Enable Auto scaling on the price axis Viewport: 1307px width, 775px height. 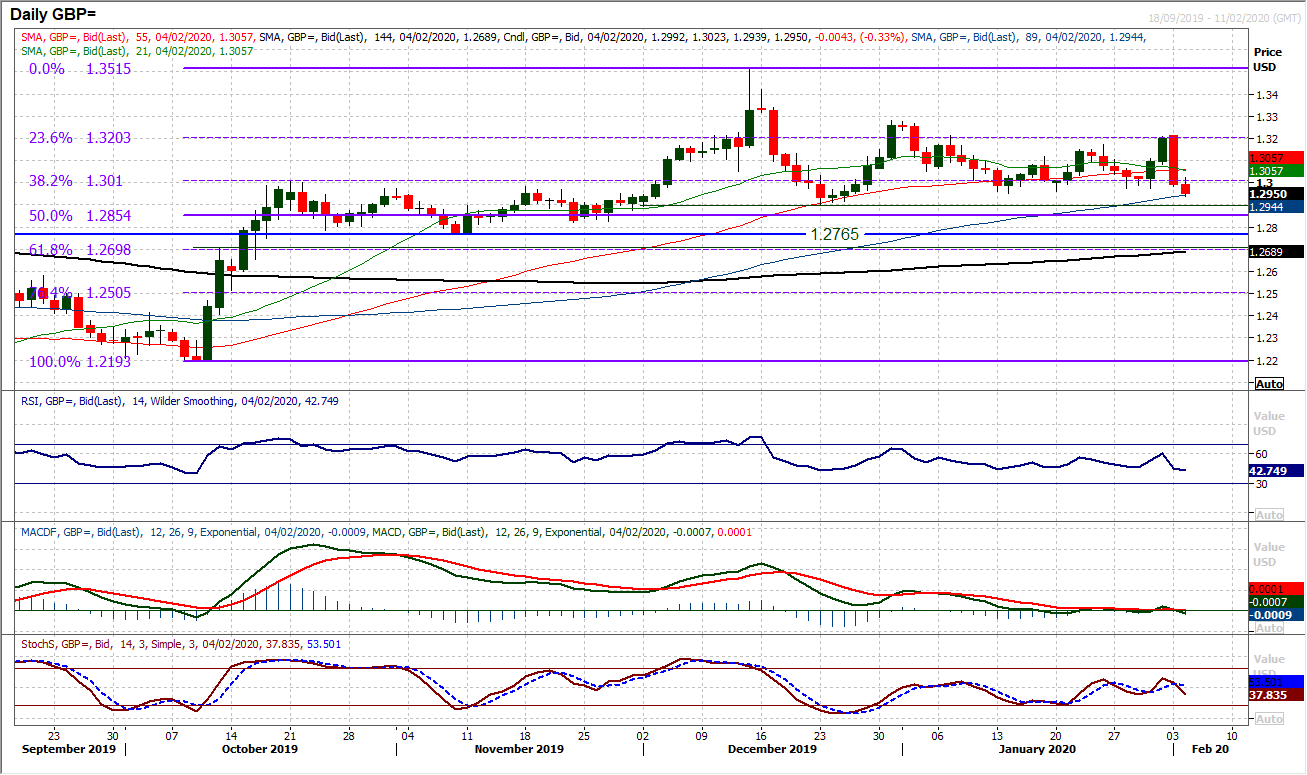(x=1268, y=383)
